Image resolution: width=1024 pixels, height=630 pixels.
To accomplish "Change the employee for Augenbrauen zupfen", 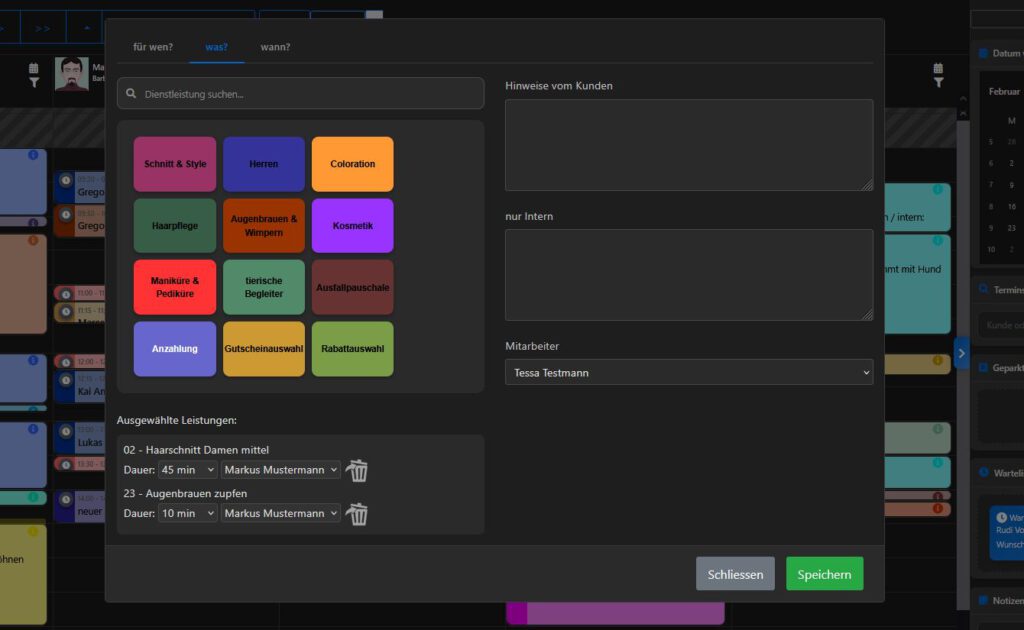I will [x=280, y=513].
